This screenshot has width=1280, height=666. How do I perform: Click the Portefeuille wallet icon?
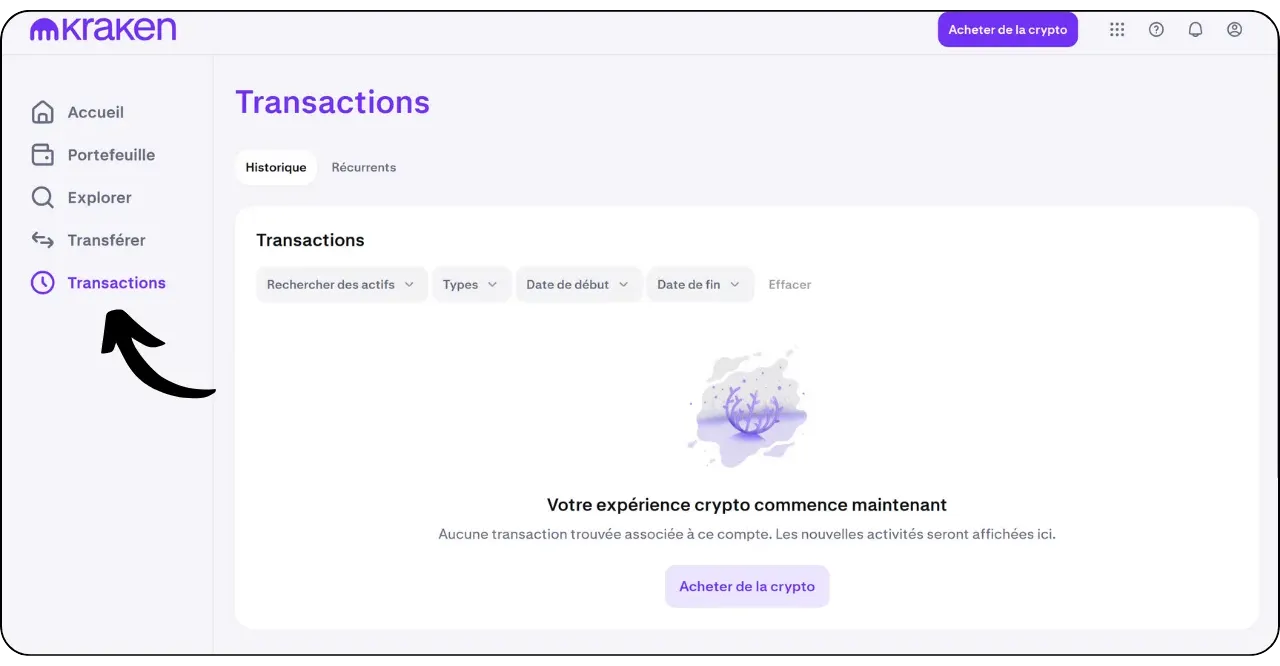click(x=43, y=155)
